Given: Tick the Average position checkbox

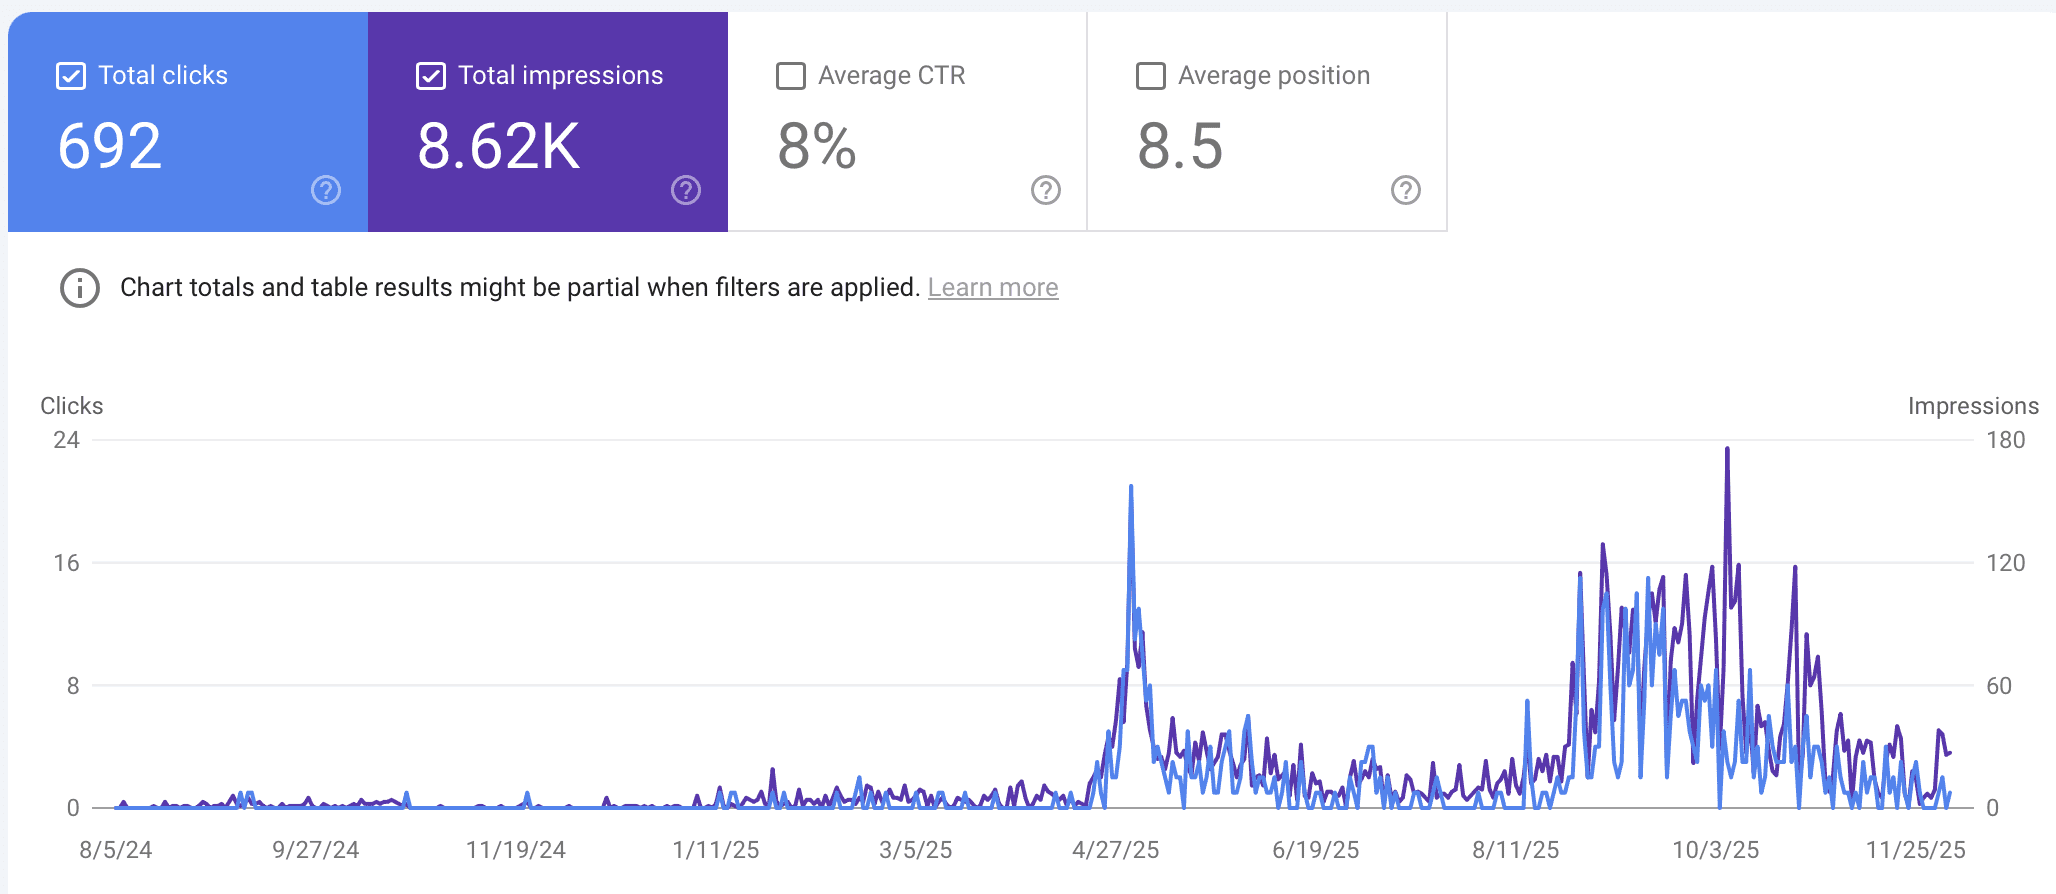Looking at the screenshot, I should (1151, 76).
